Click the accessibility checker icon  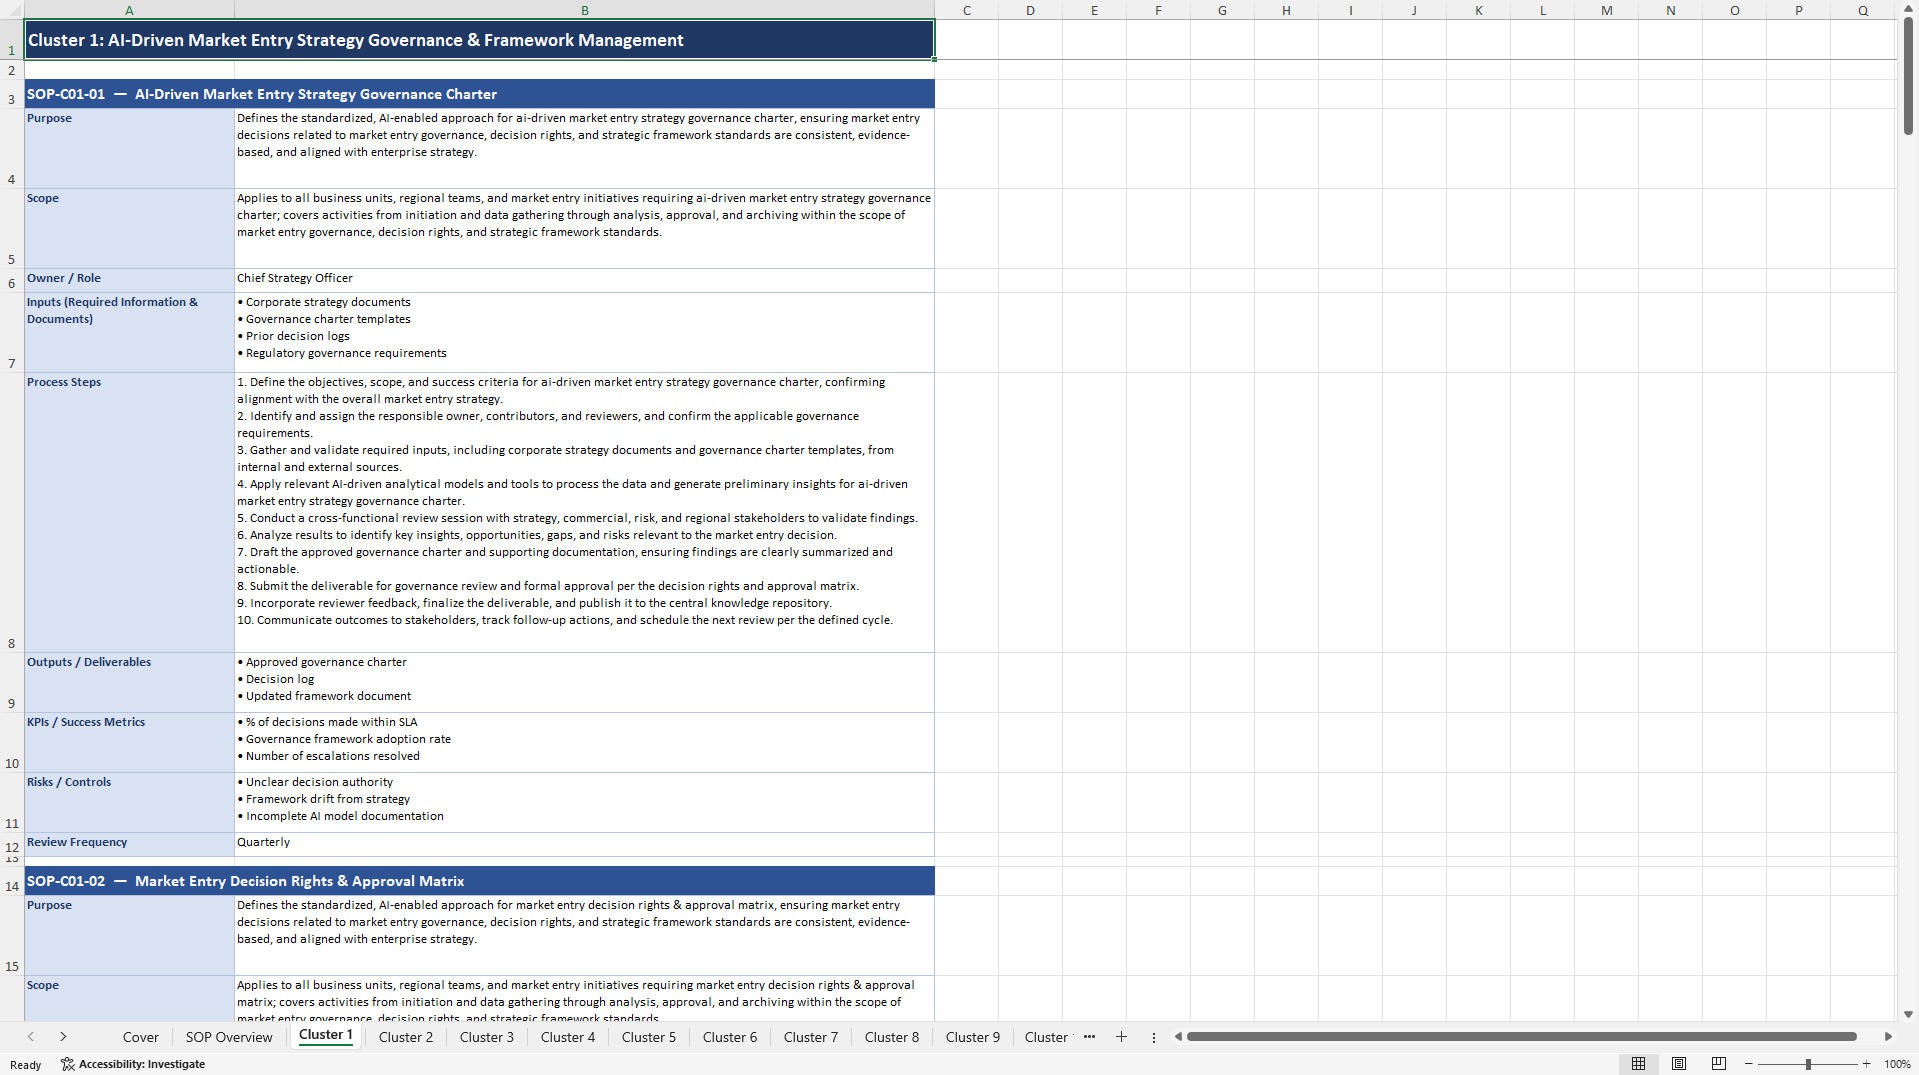point(67,1064)
